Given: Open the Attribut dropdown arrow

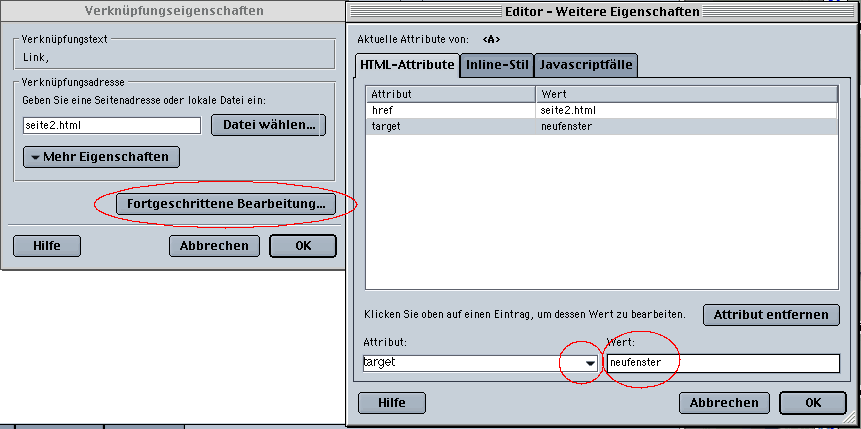Looking at the screenshot, I should tap(590, 363).
